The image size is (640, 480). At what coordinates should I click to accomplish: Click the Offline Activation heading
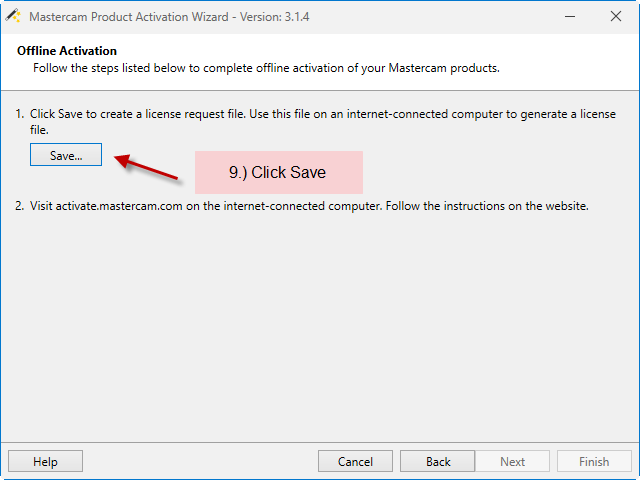(x=67, y=51)
